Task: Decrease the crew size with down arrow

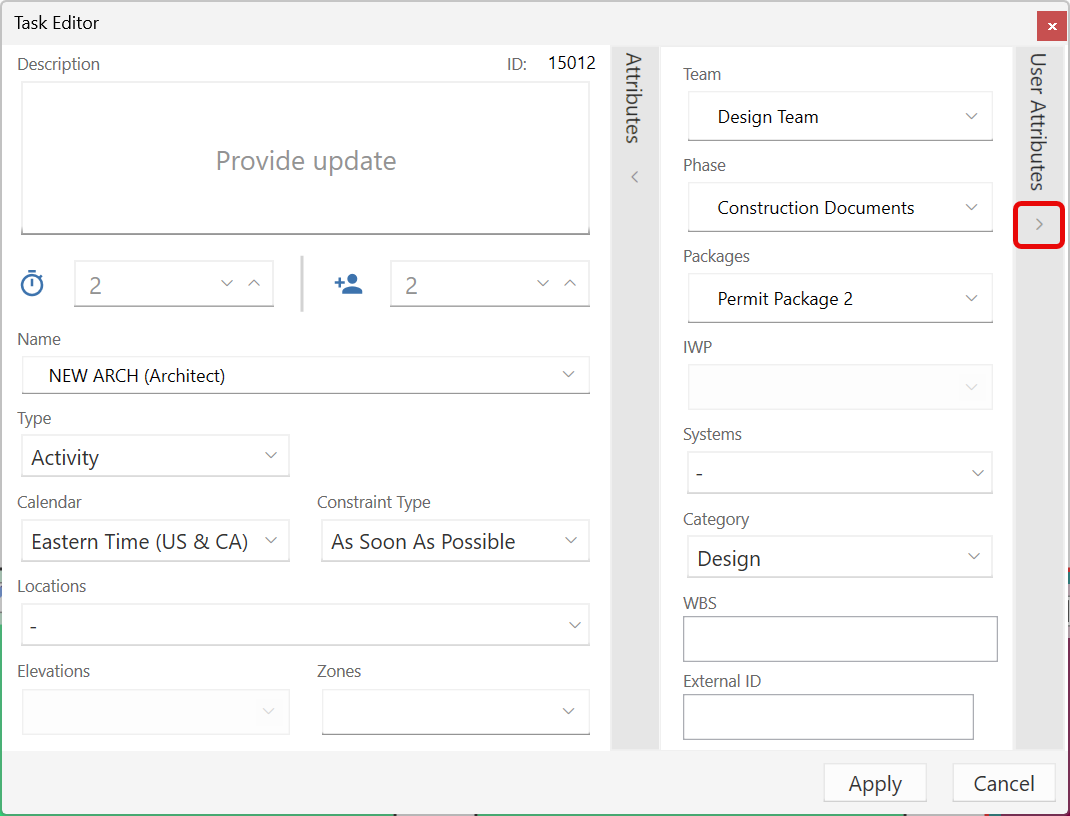Action: click(543, 283)
